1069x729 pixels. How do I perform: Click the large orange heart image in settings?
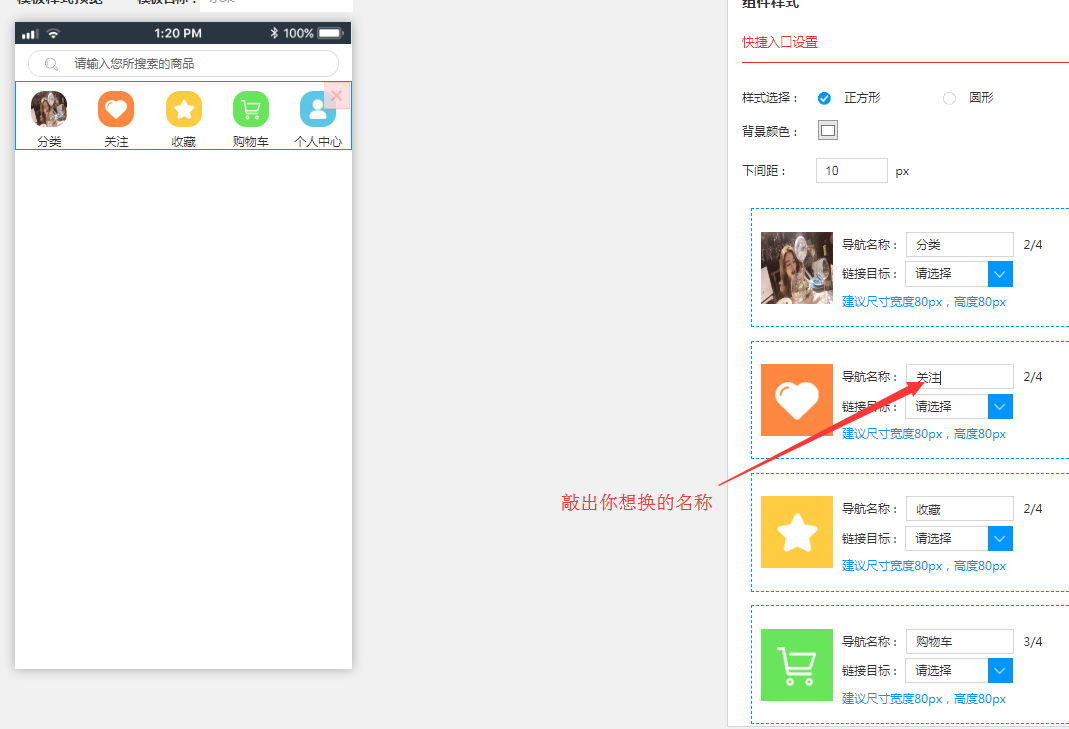tap(797, 400)
